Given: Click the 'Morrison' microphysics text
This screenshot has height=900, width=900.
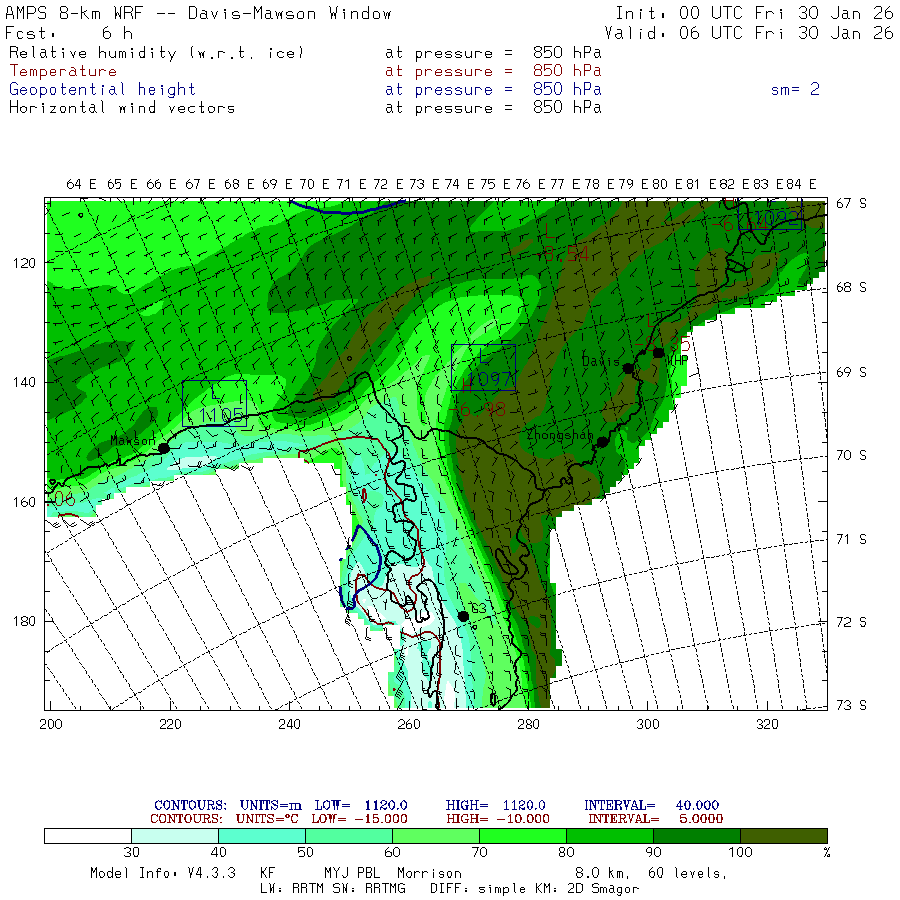Looking at the screenshot, I should point(429,873).
